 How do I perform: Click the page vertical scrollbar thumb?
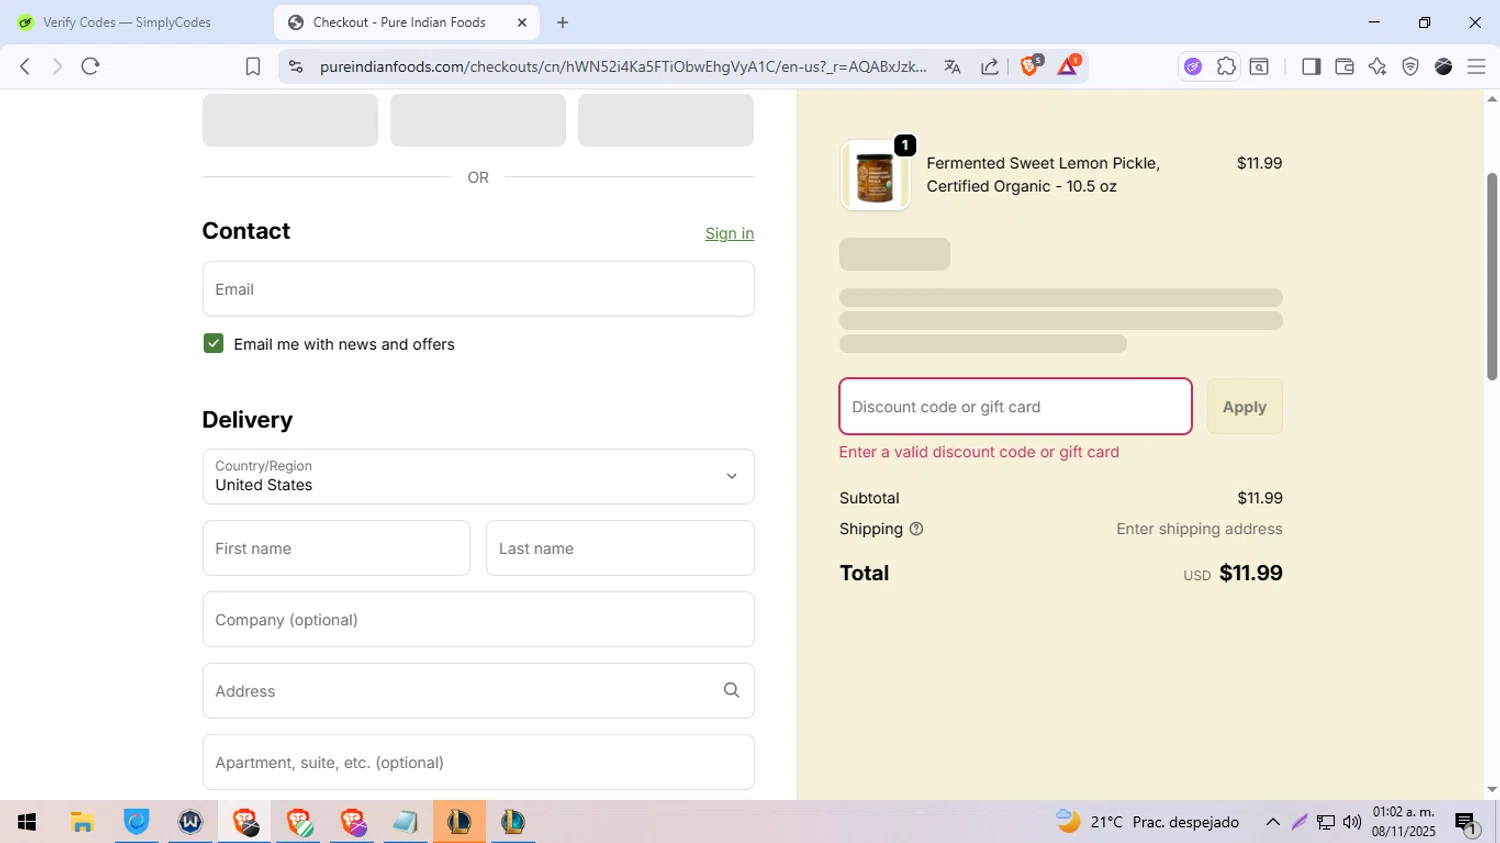click(1492, 276)
